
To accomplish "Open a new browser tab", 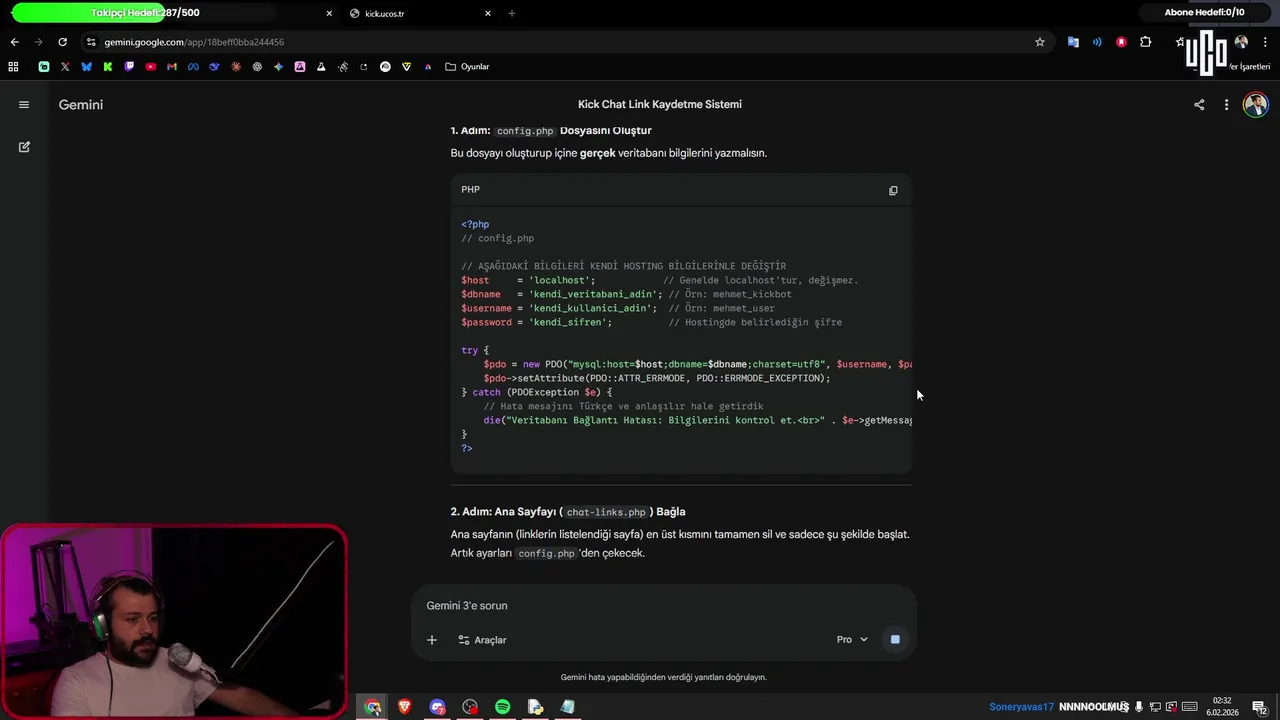I will (512, 14).
